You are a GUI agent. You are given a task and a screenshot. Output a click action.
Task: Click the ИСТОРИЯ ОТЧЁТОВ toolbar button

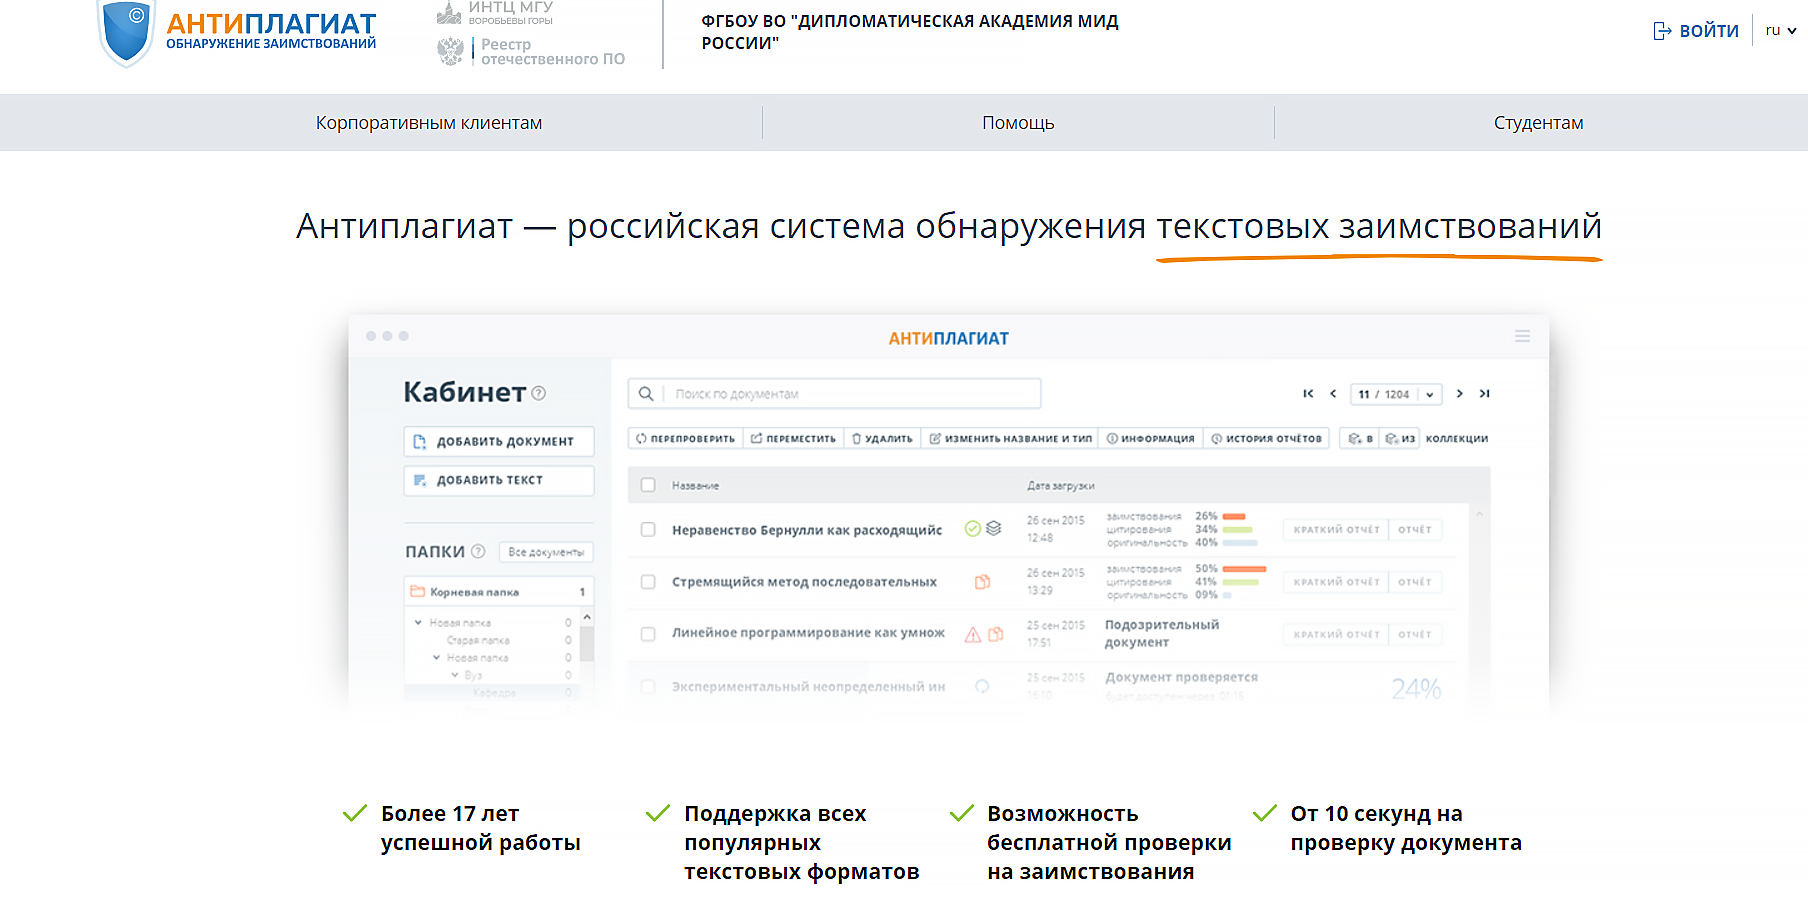1266,438
